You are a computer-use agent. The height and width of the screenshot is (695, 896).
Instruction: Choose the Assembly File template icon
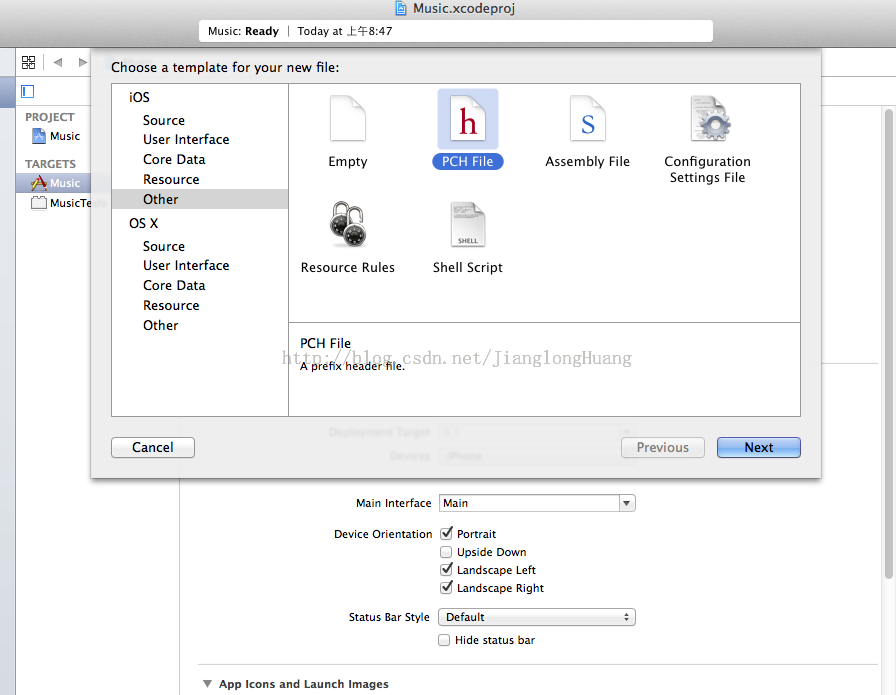587,119
